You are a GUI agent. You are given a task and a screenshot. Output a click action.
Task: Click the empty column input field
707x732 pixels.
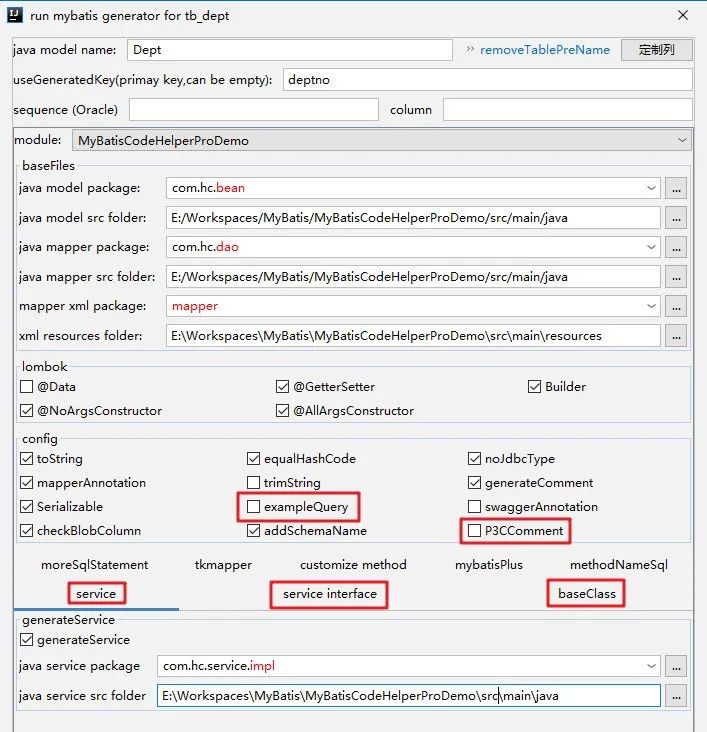(x=567, y=110)
